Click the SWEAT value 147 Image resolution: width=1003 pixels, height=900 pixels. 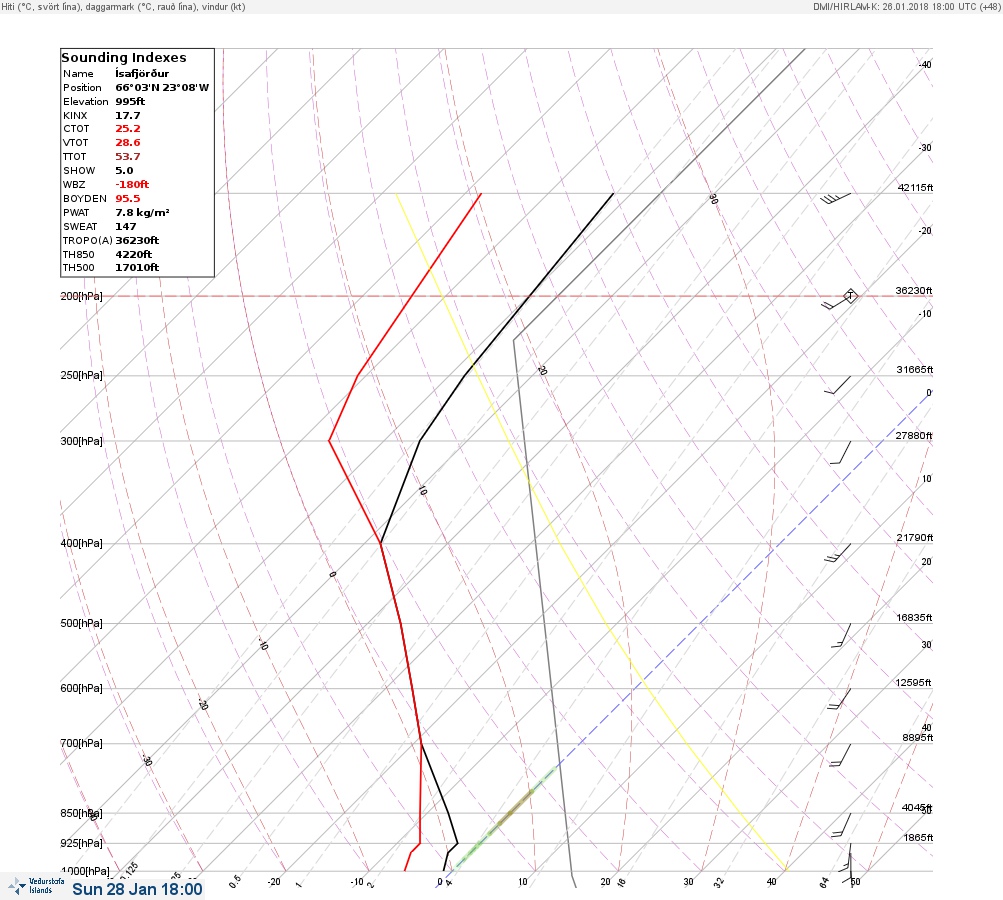pos(125,226)
